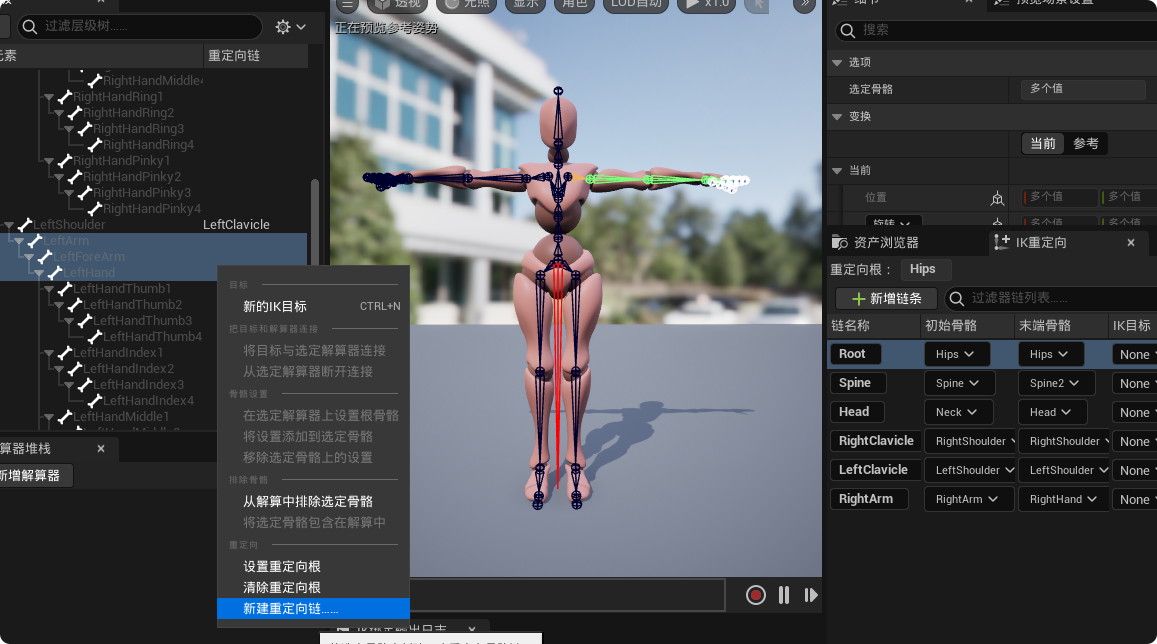Open the viewport playback speed x1.0 menu
Screen dimensions: 1157x644
[x=706, y=4]
